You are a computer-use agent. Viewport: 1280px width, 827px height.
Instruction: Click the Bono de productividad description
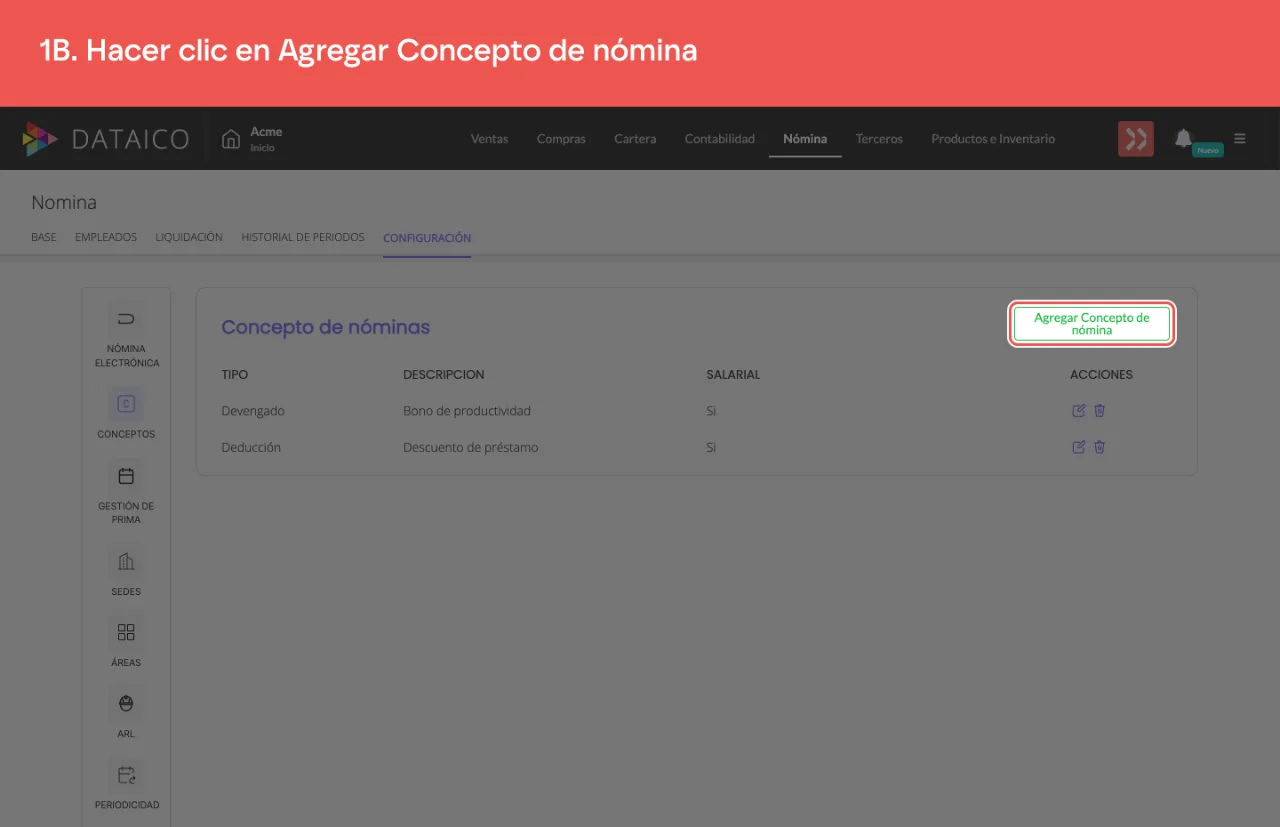tap(467, 411)
